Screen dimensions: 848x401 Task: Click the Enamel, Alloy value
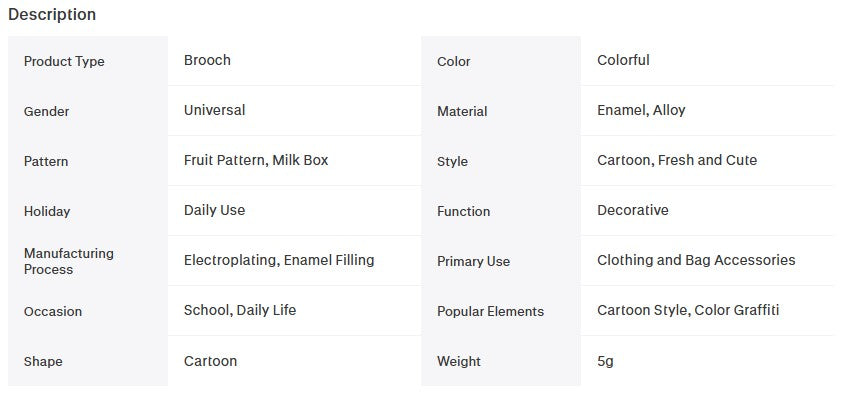click(641, 110)
